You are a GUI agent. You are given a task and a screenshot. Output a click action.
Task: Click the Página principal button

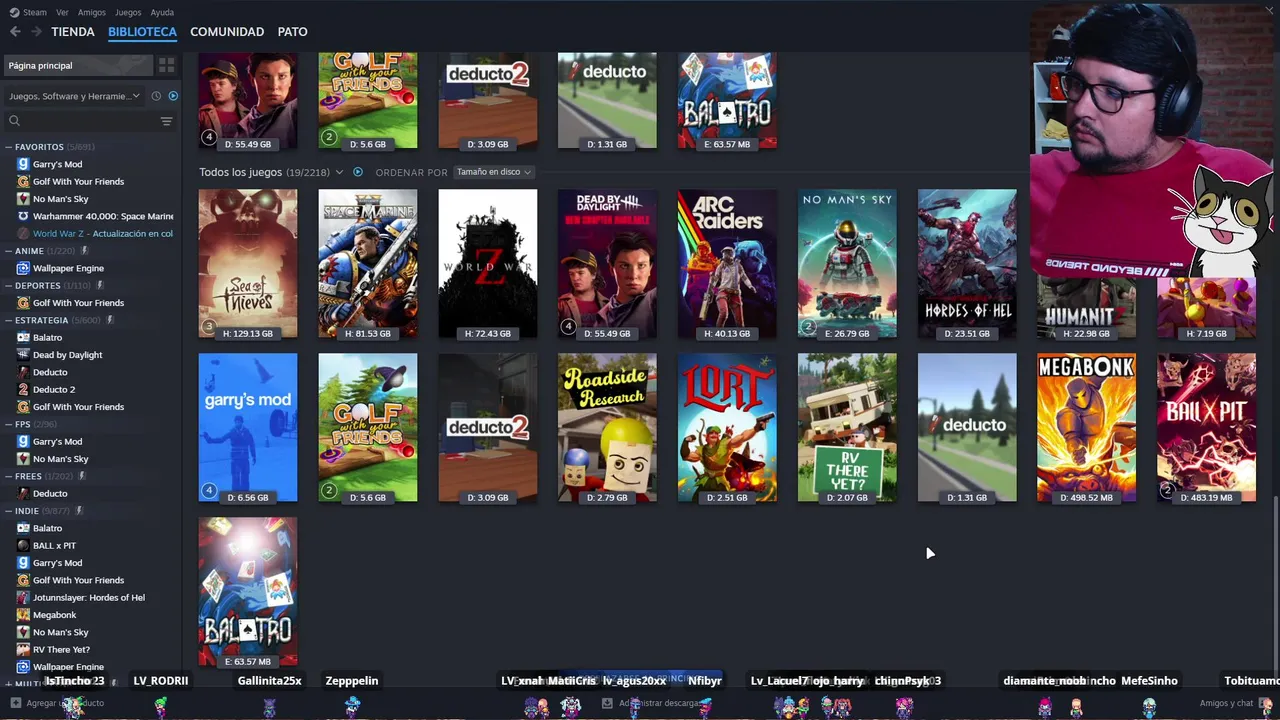78,65
